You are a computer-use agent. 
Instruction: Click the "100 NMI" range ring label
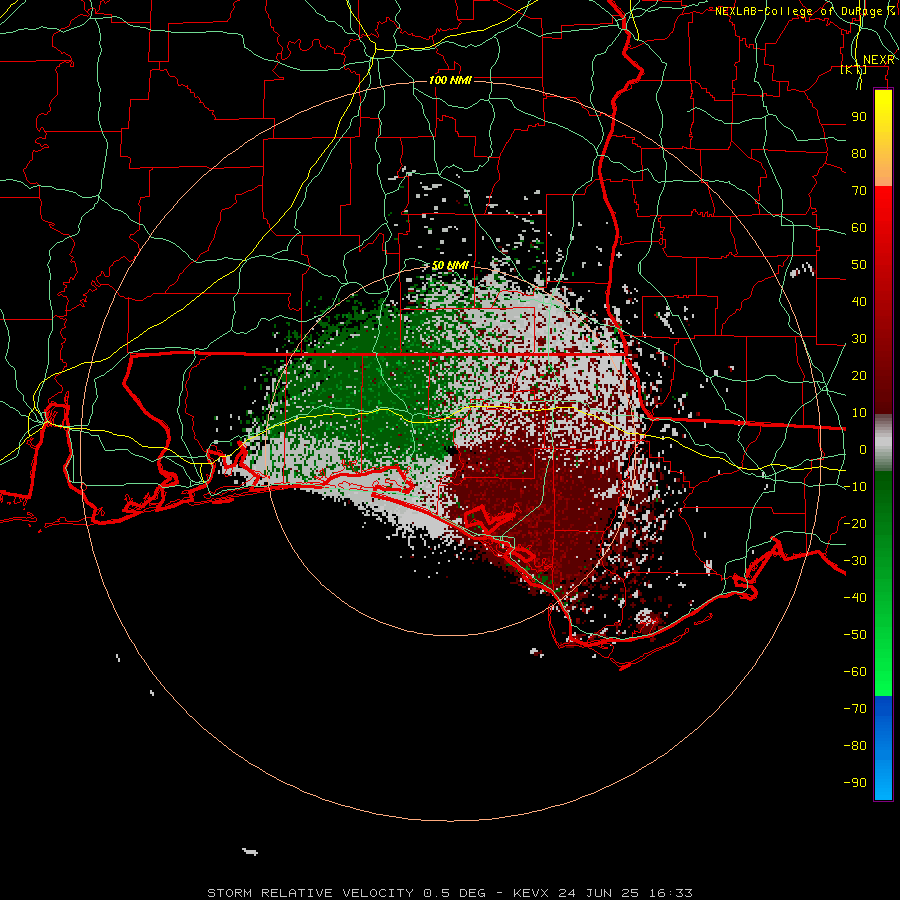click(x=450, y=80)
